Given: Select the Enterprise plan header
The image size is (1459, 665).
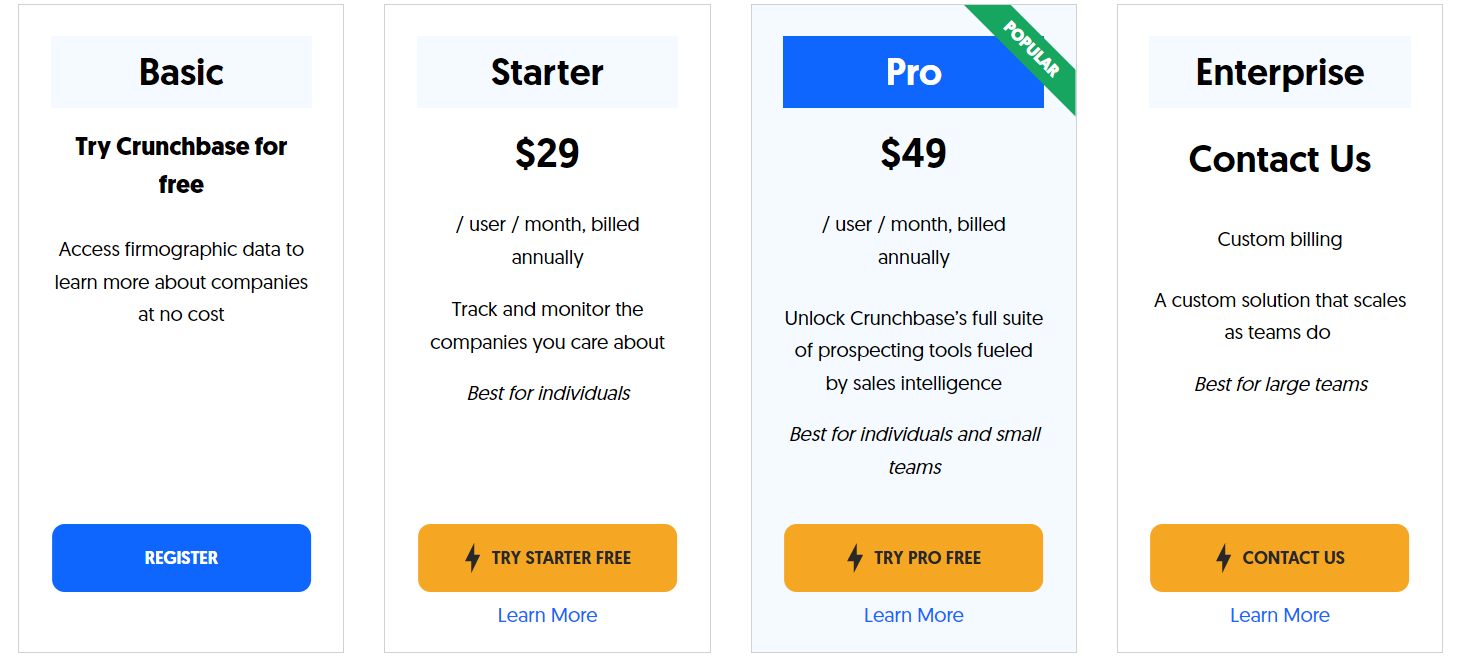Looking at the screenshot, I should 1279,72.
